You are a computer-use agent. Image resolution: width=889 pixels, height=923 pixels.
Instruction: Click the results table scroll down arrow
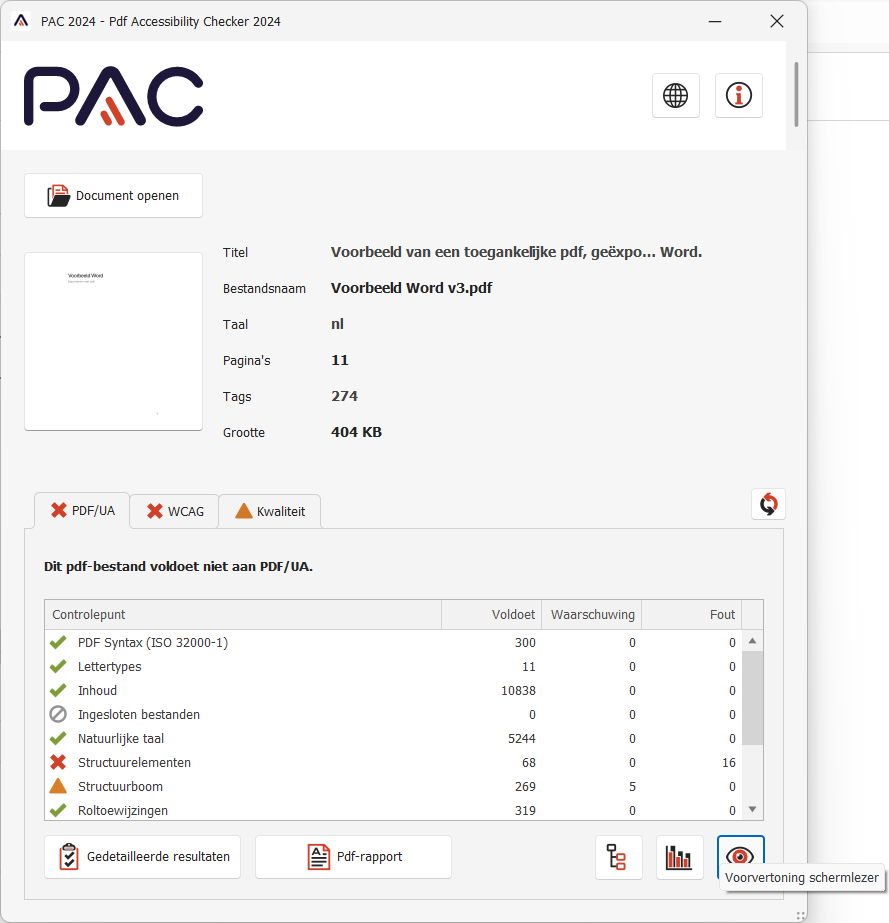(752, 809)
